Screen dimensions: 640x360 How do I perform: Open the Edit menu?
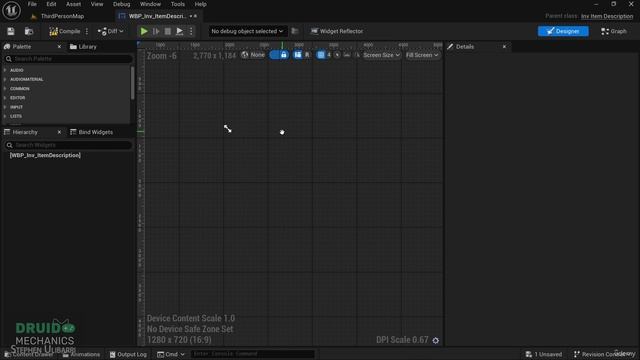pos(51,4)
